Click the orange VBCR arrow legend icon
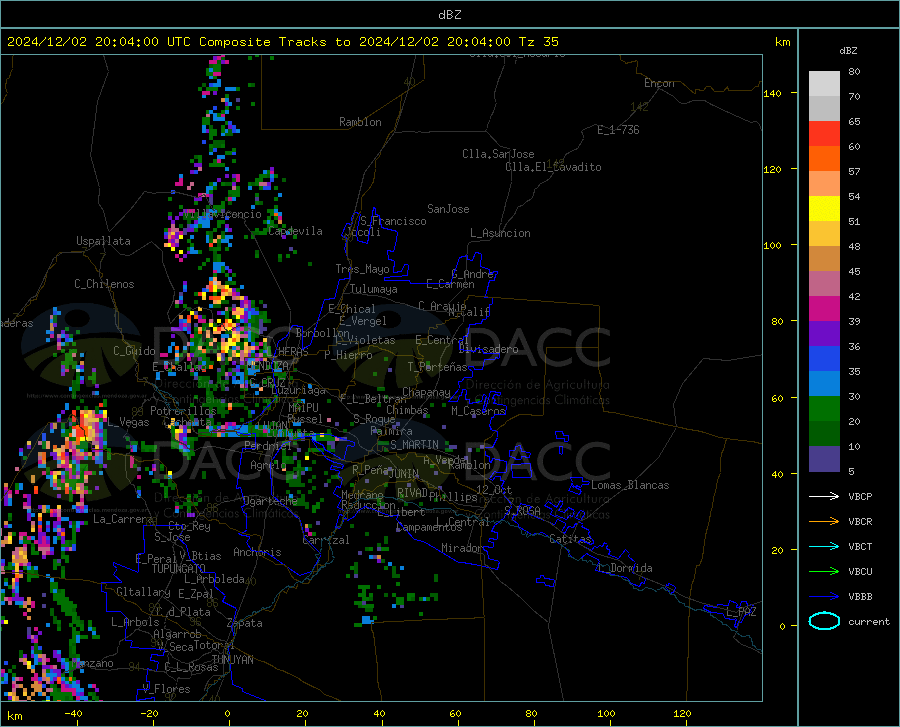Viewport: 900px width, 727px height. [824, 522]
